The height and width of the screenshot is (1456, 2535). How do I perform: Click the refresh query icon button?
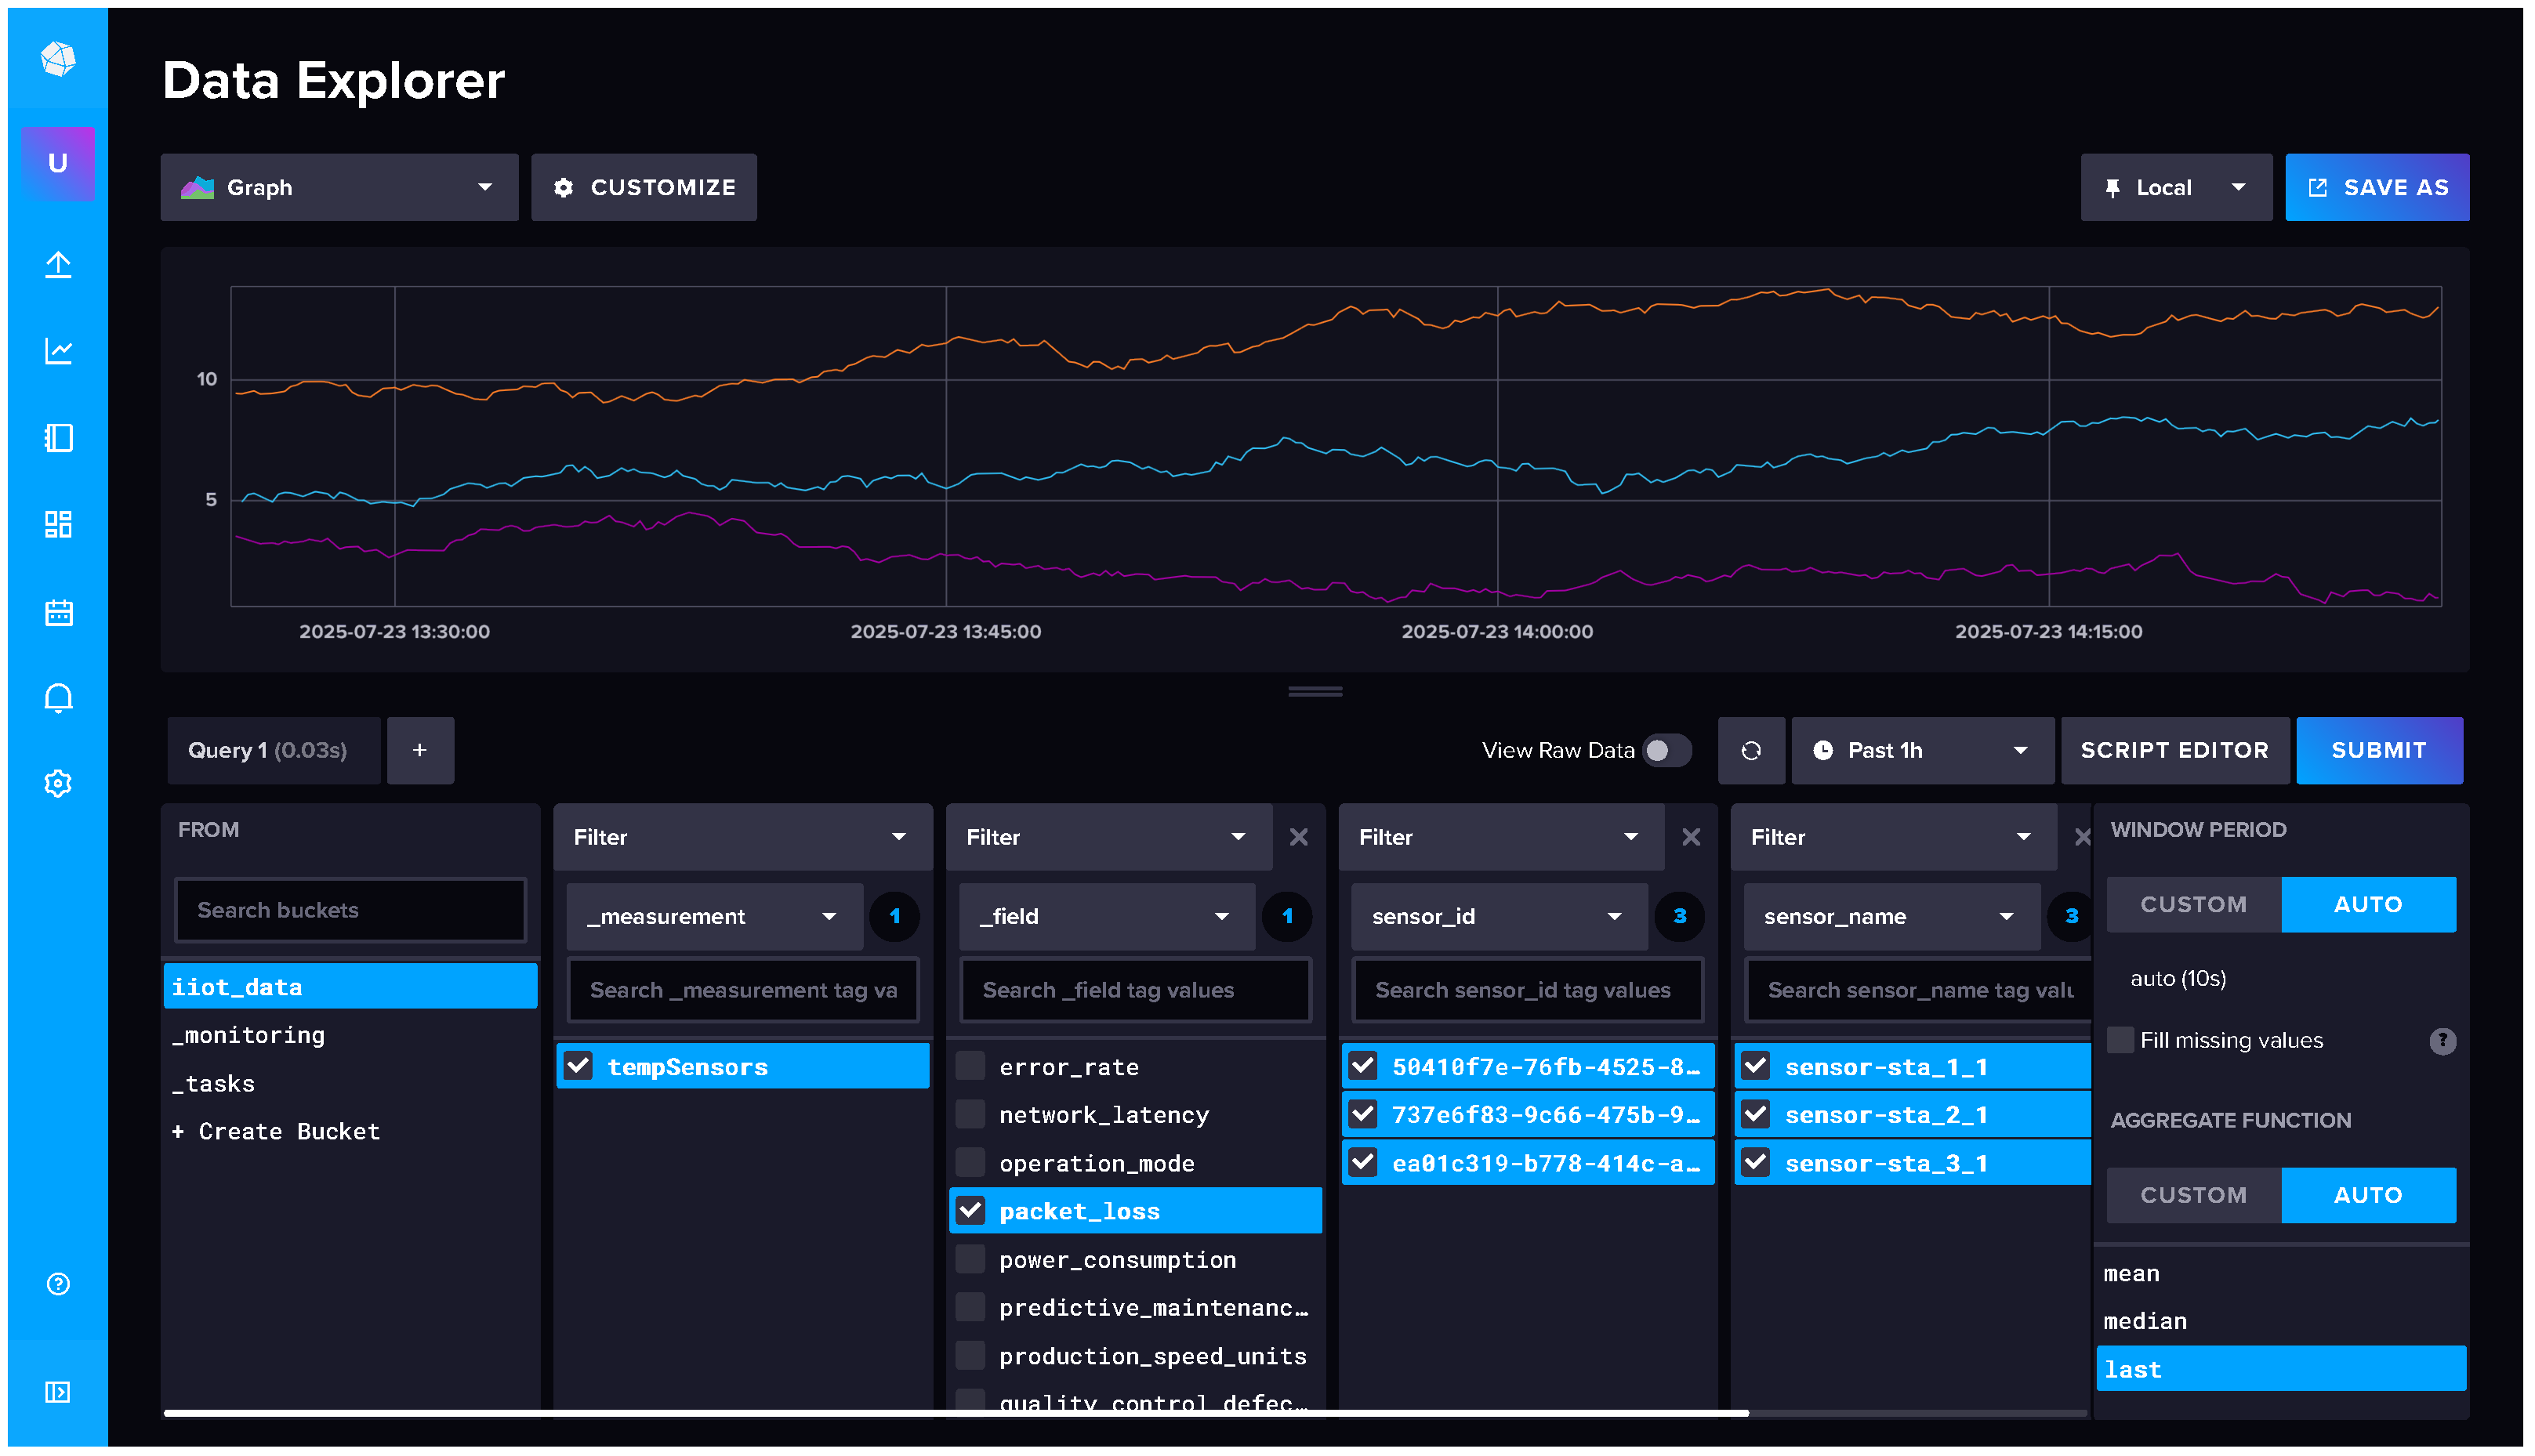click(x=1750, y=750)
